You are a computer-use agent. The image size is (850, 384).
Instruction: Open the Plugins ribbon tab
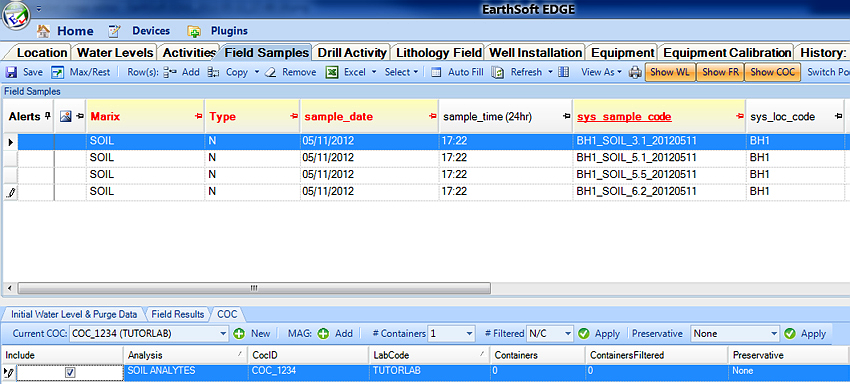pyautogui.click(x=217, y=31)
